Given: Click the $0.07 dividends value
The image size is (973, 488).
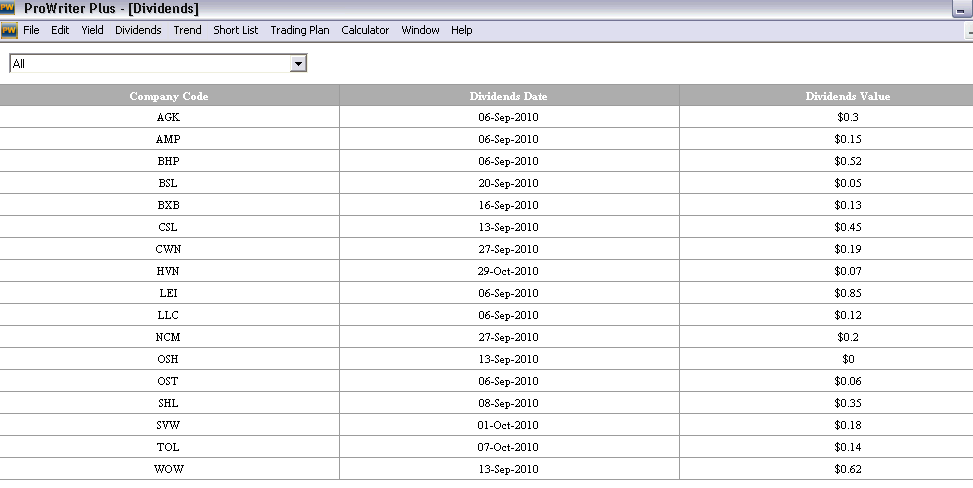Looking at the screenshot, I should click(x=848, y=271).
